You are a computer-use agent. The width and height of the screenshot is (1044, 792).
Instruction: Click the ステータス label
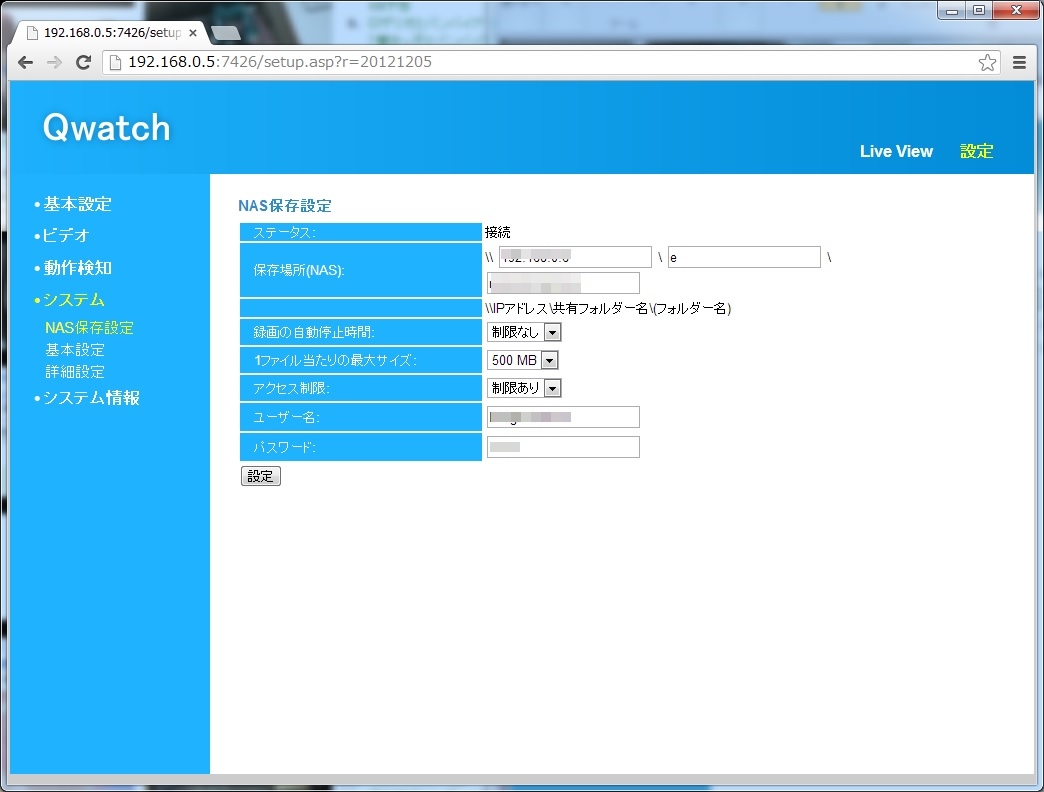(x=284, y=232)
